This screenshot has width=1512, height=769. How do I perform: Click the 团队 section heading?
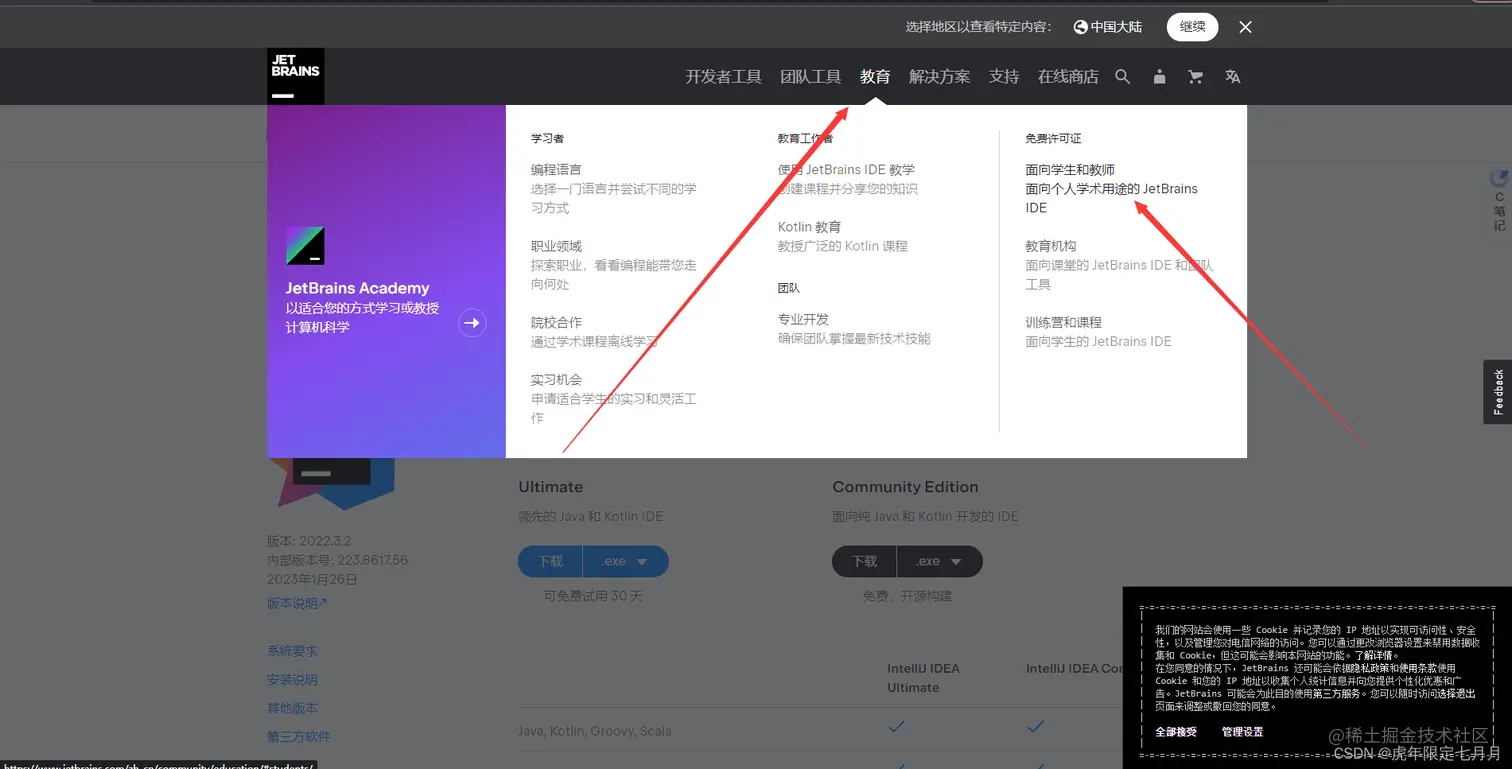pos(789,288)
